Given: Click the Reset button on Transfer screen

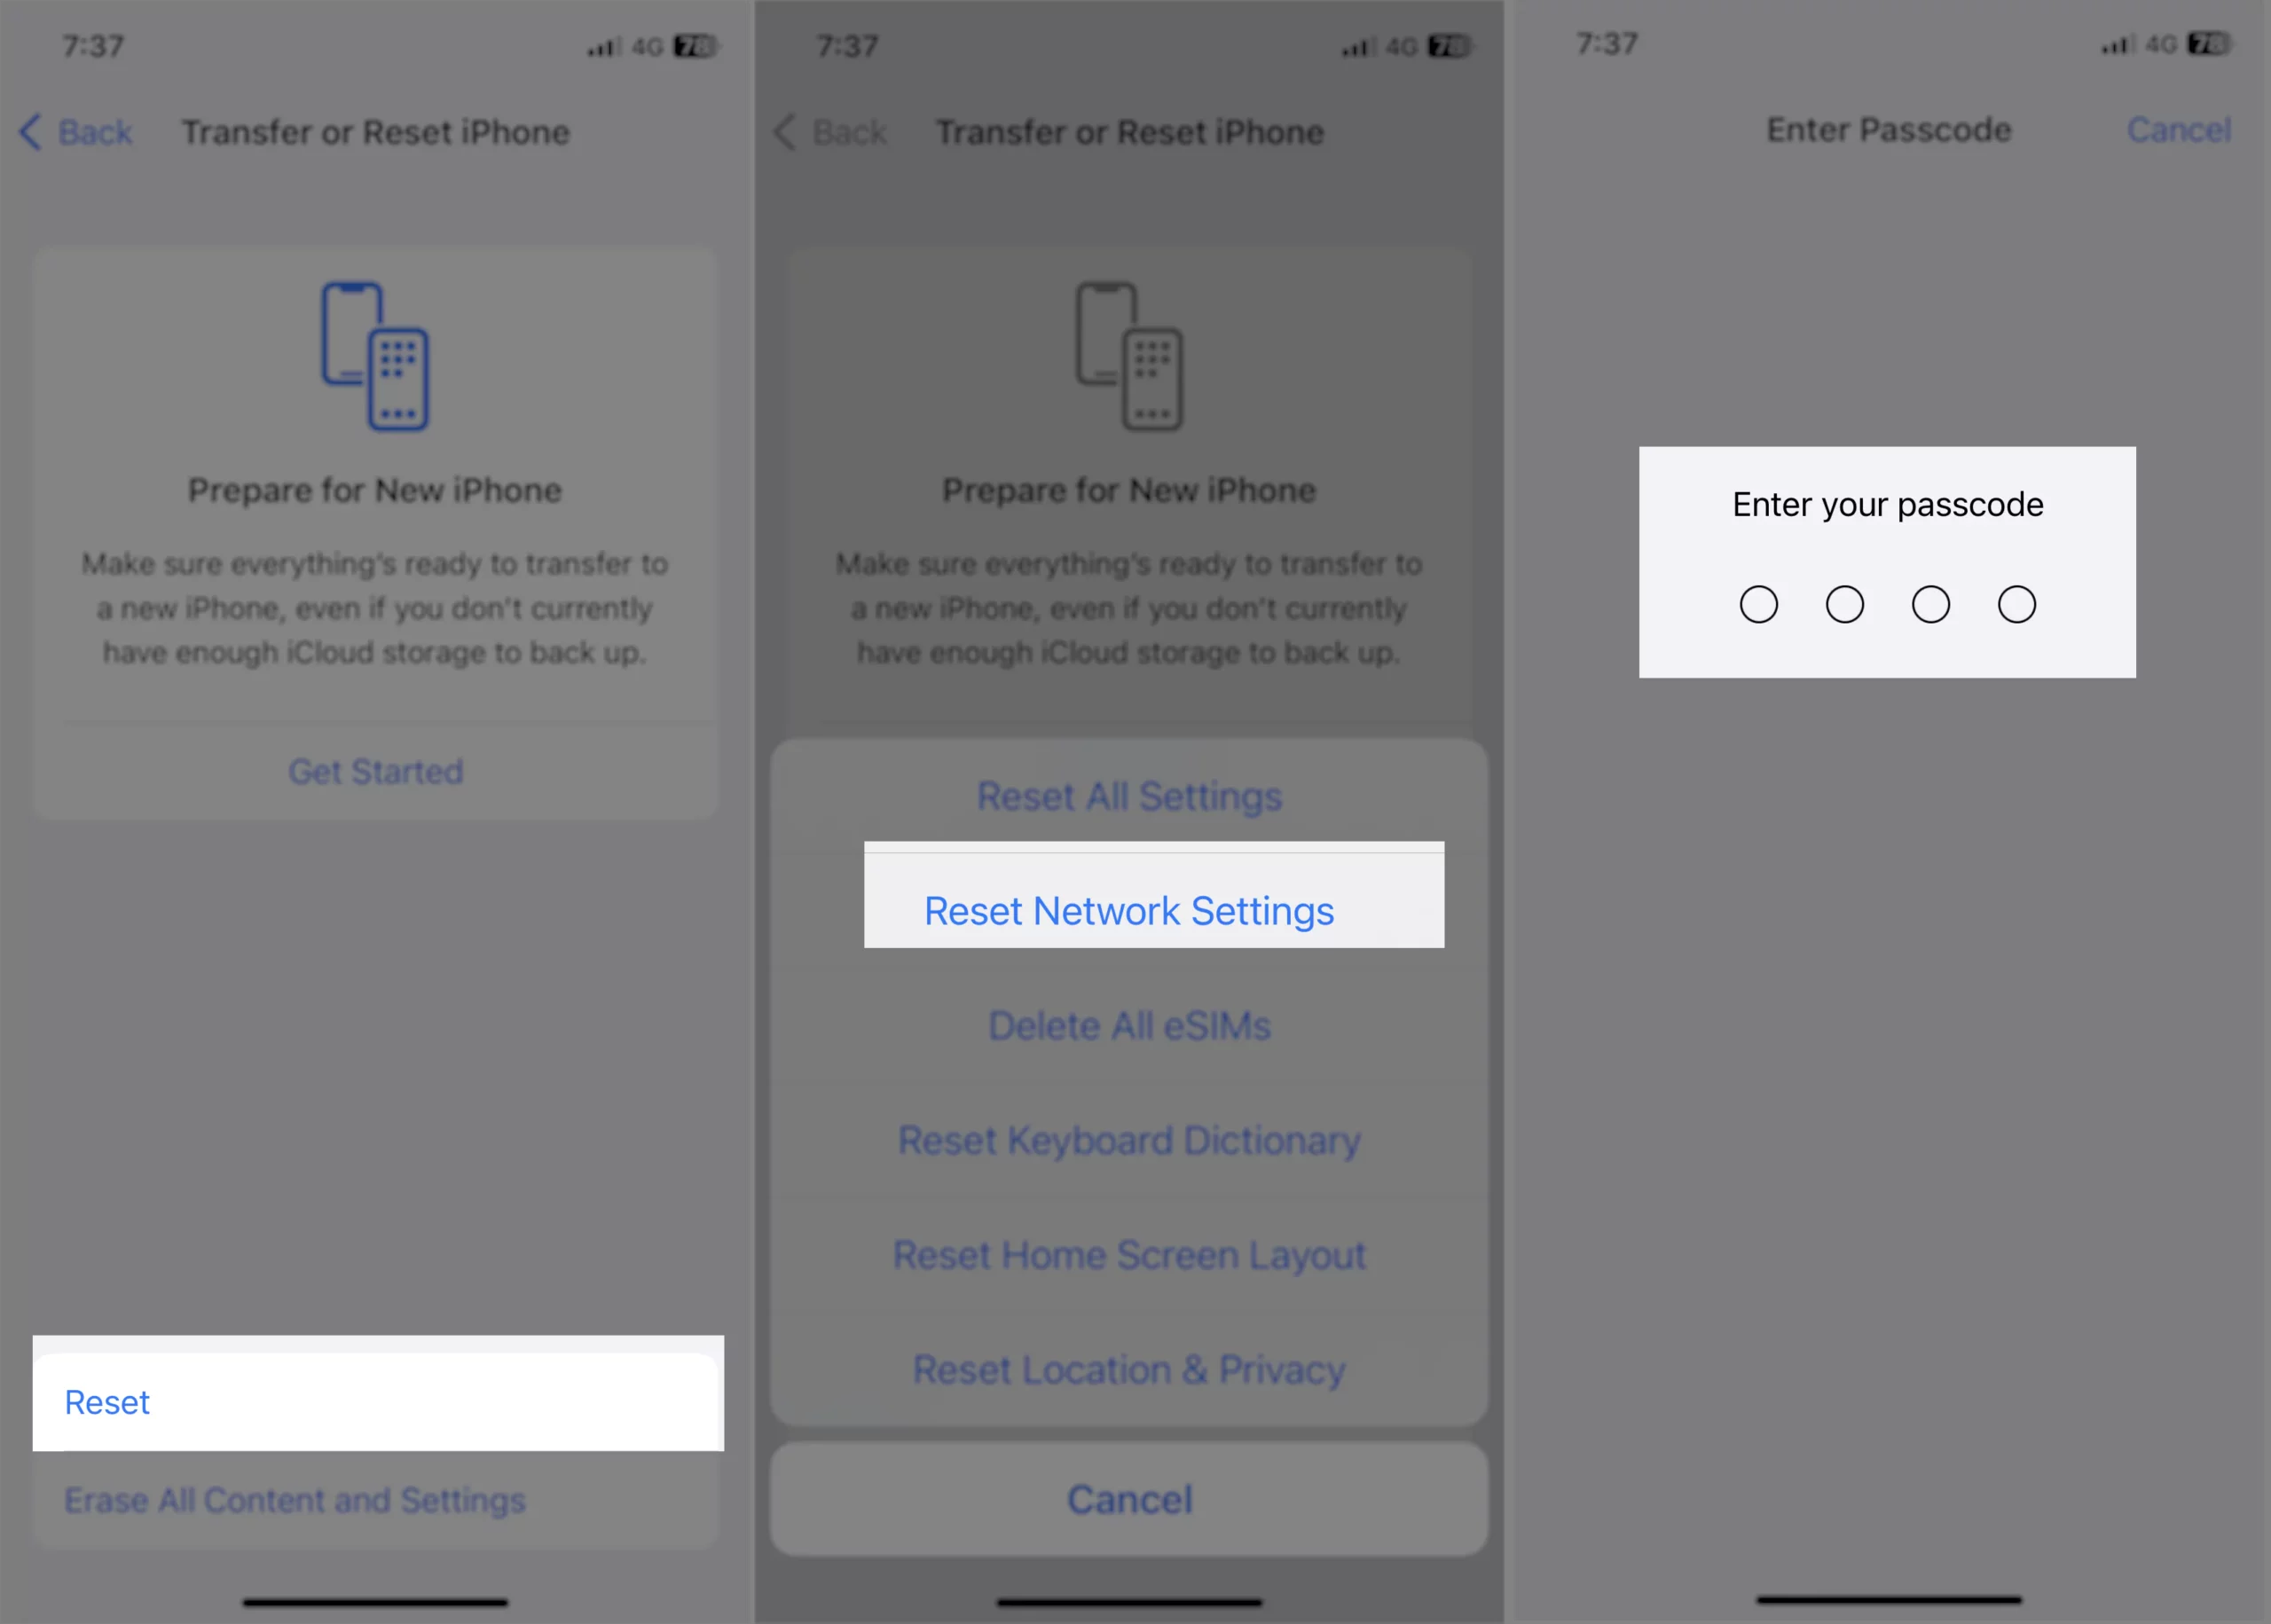Looking at the screenshot, I should click(x=376, y=1399).
